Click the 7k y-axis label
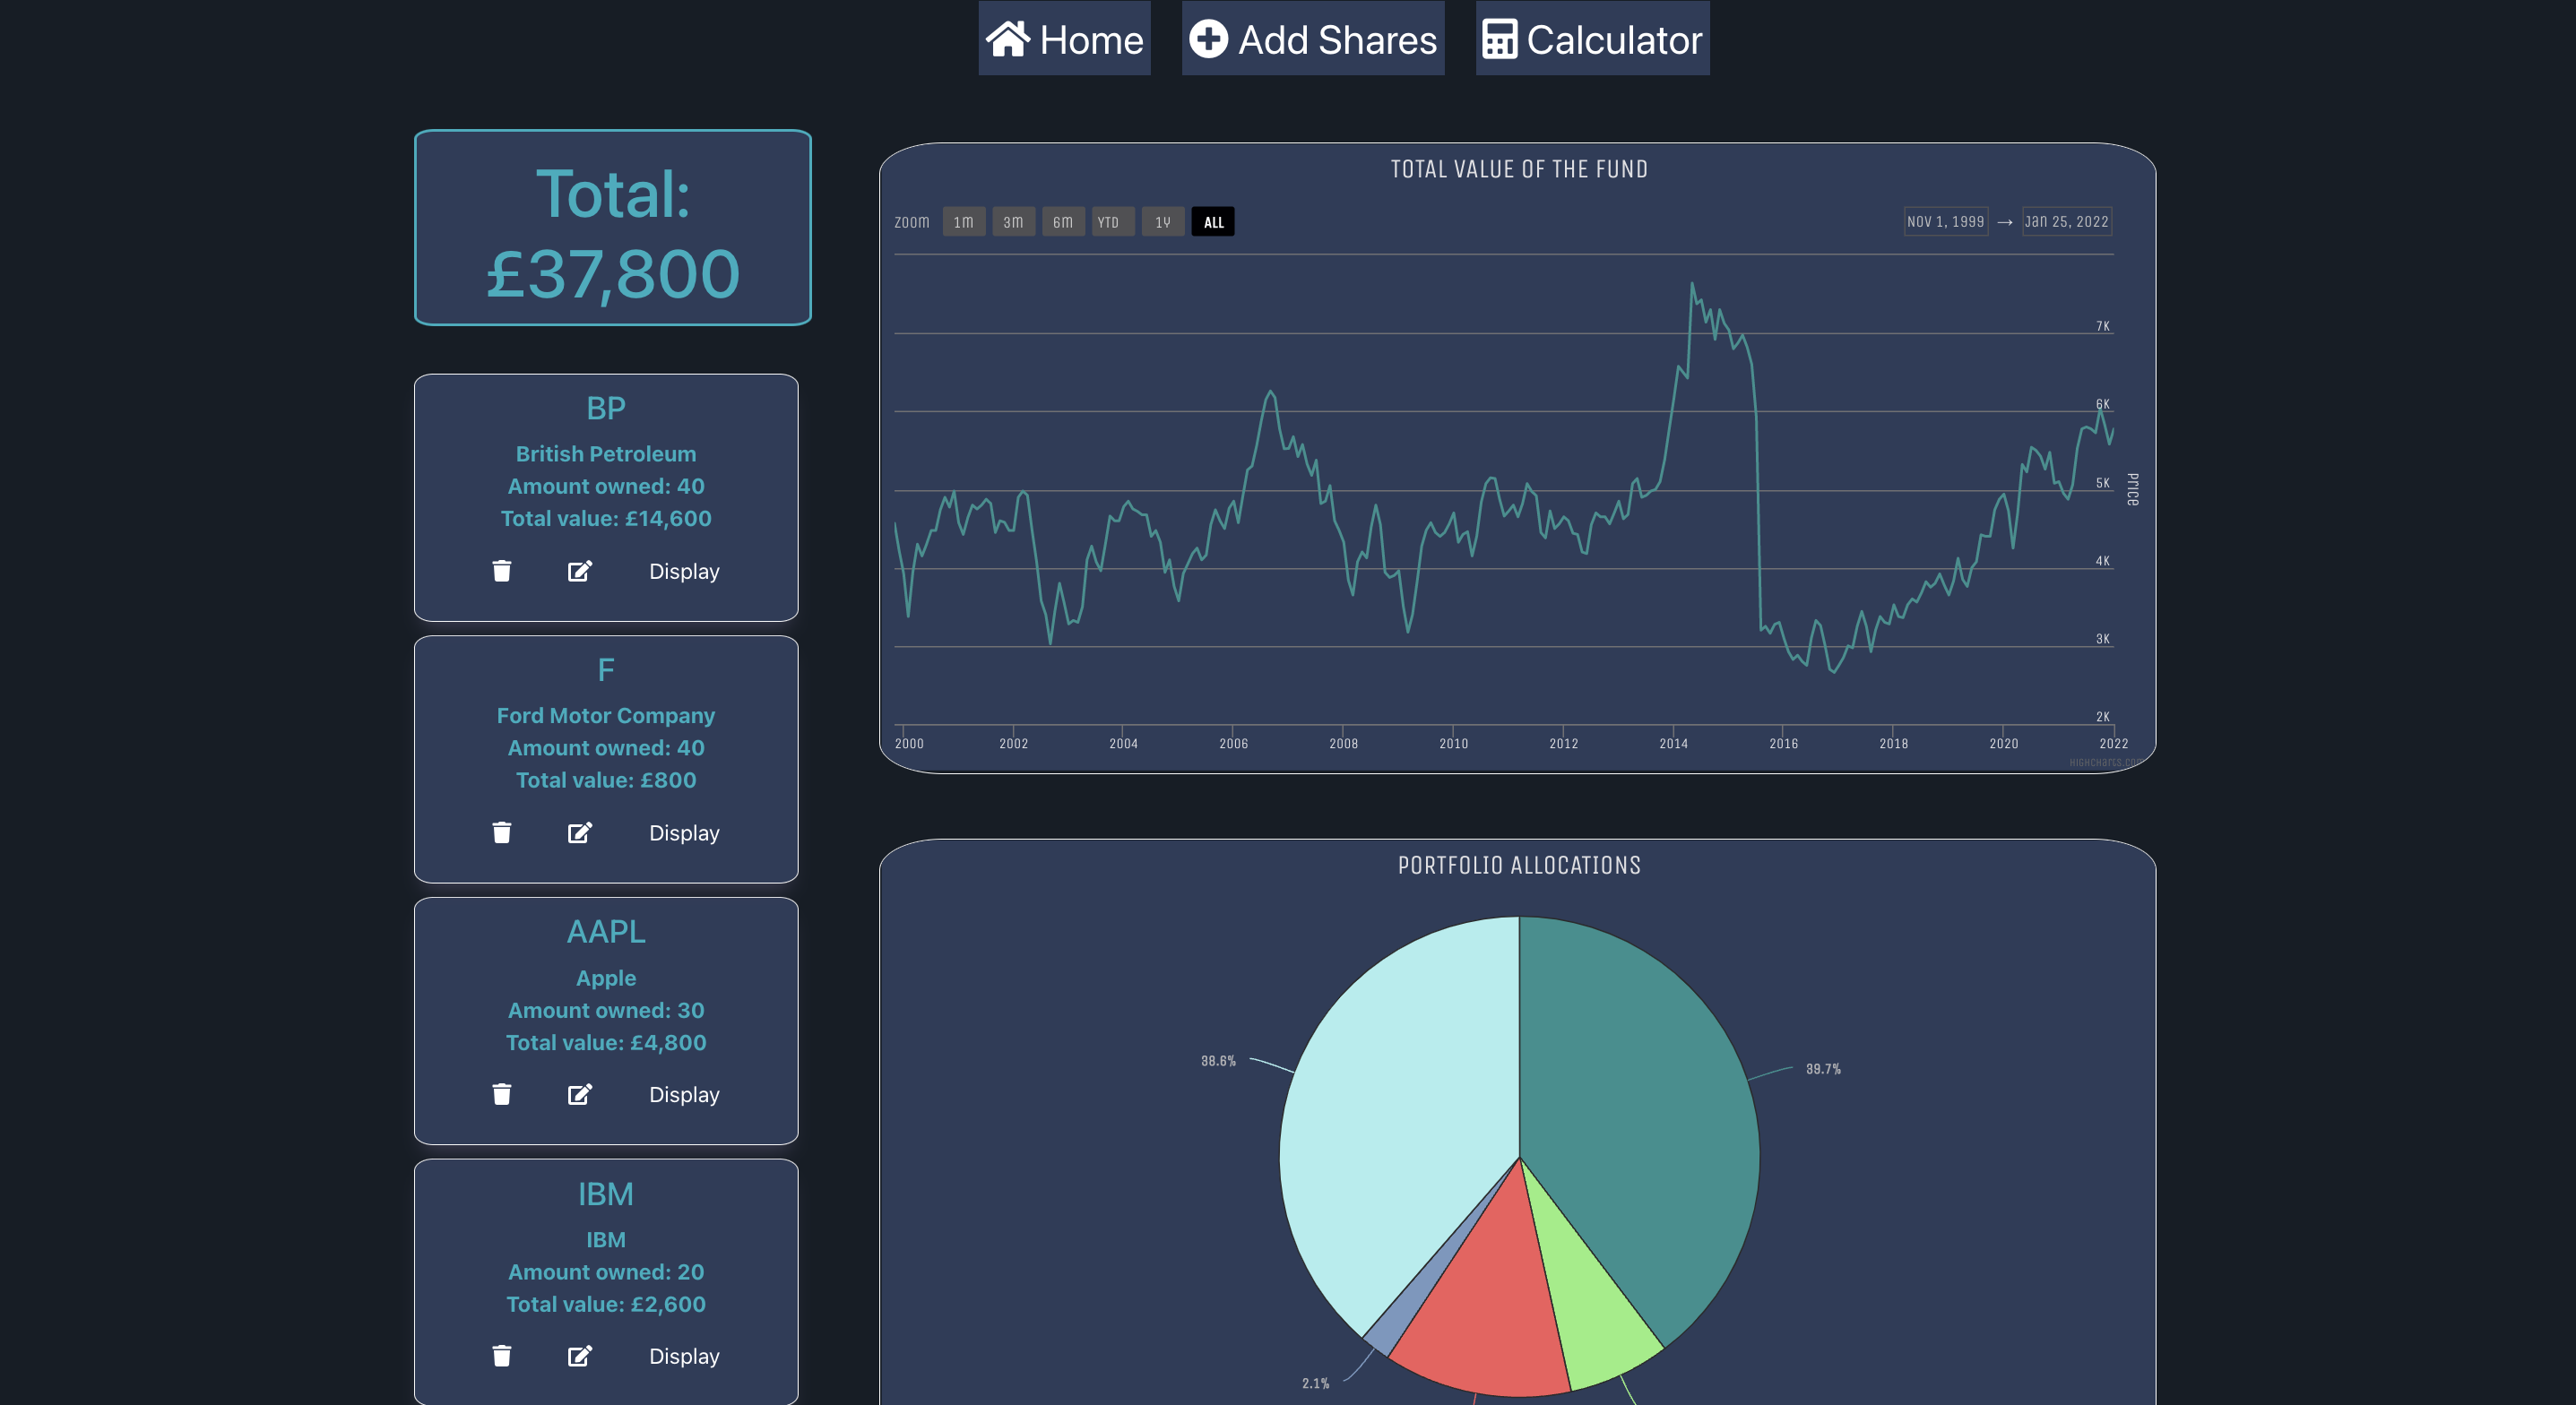Viewport: 2576px width, 1405px height. click(2103, 326)
